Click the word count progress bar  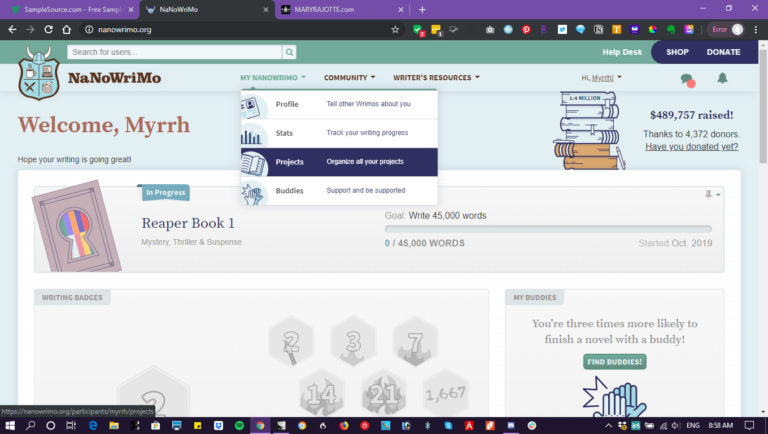point(548,229)
